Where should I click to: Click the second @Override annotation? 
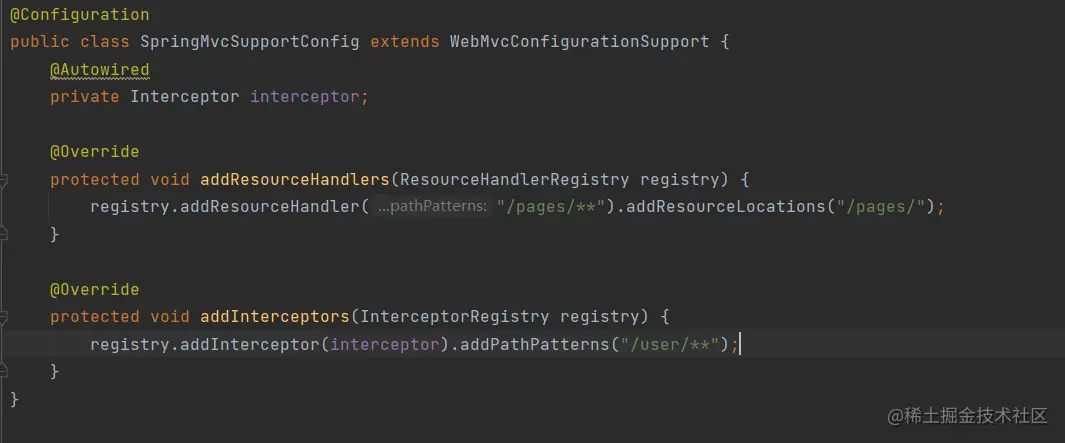point(94,289)
